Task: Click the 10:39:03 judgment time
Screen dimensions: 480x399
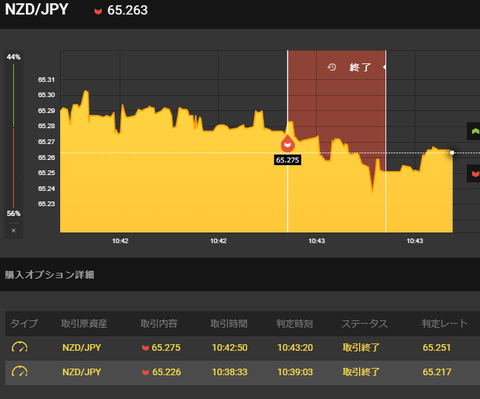Action: click(295, 372)
